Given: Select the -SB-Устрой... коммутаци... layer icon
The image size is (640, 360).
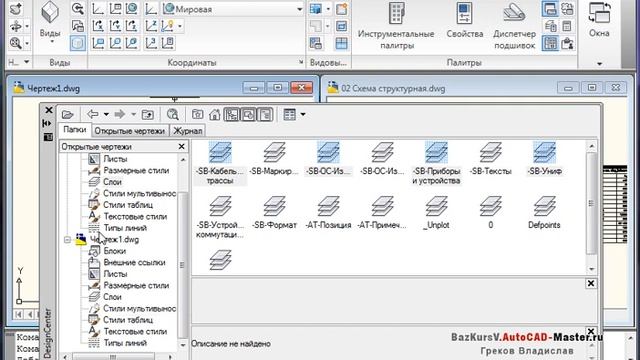Looking at the screenshot, I should pyautogui.click(x=220, y=206).
